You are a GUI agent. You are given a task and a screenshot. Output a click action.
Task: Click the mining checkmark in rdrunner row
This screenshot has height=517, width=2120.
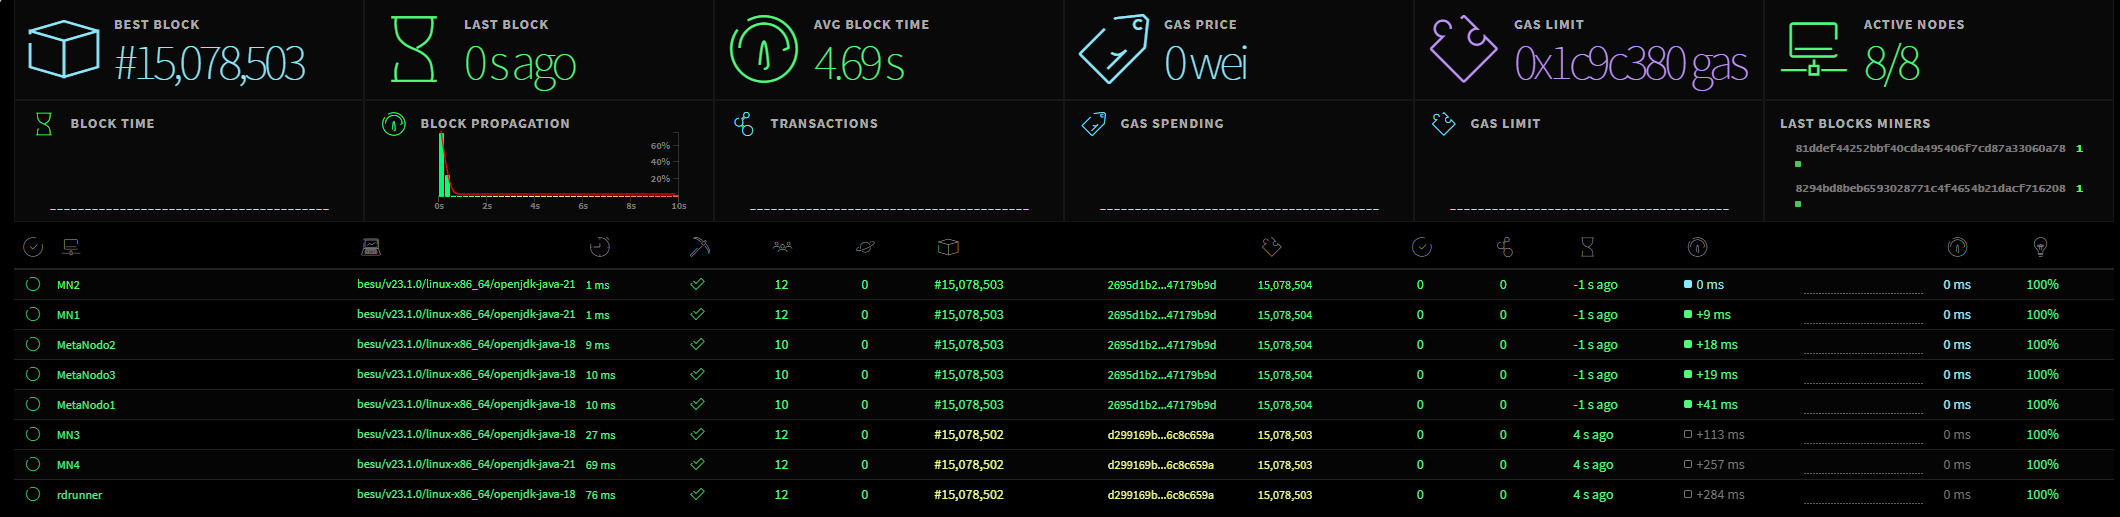tap(697, 494)
